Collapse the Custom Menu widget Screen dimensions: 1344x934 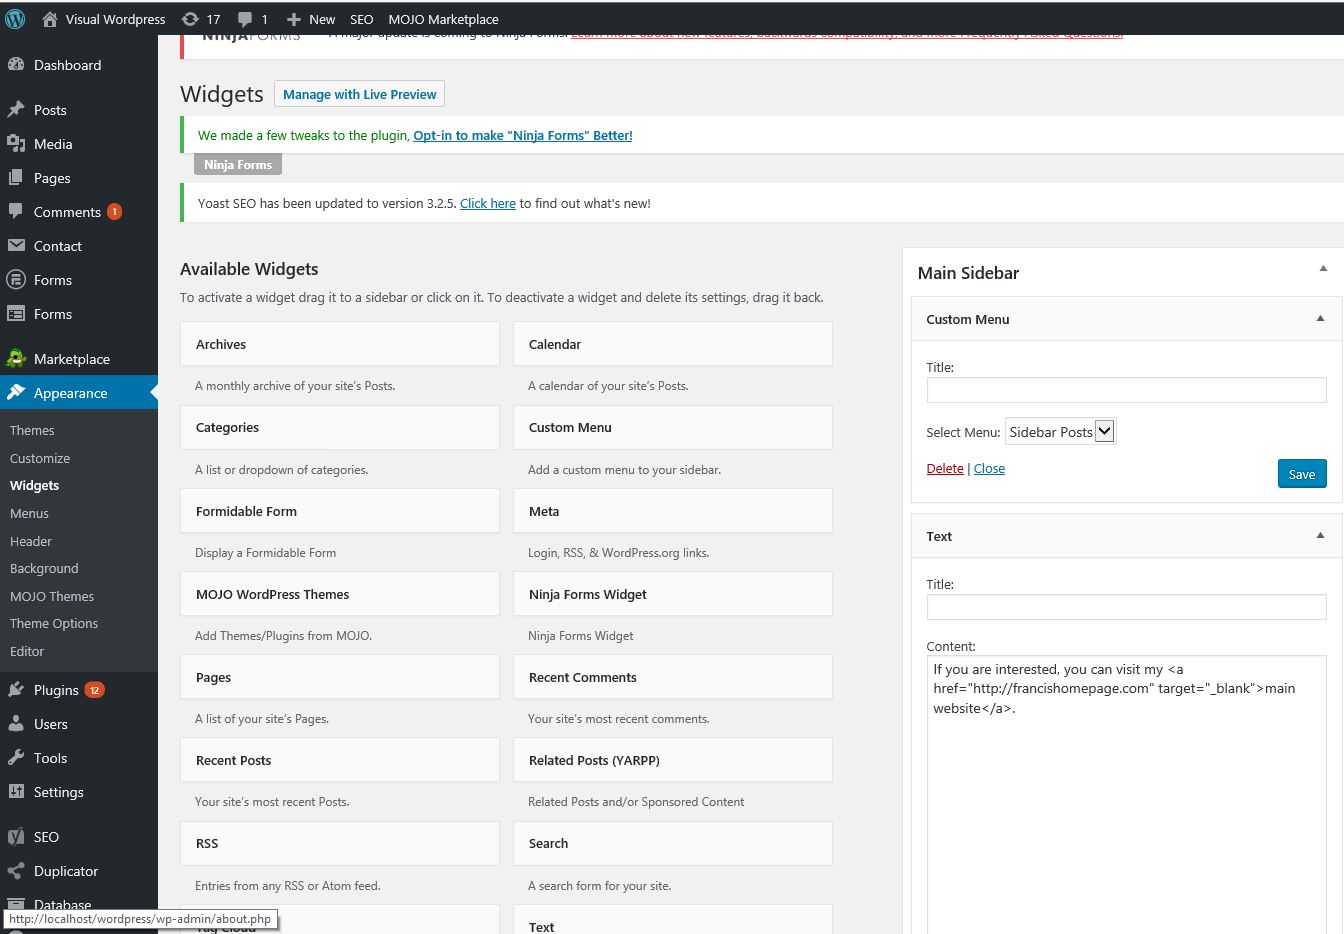coord(1320,319)
